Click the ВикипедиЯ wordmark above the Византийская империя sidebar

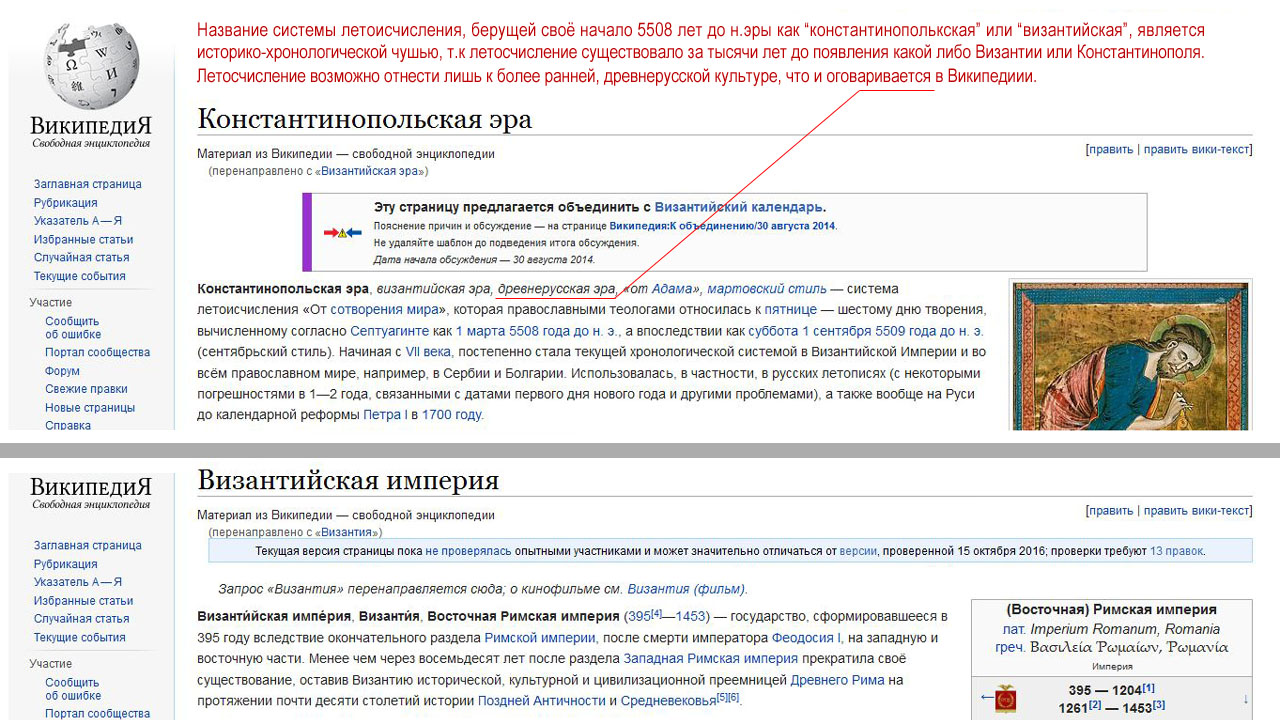click(x=91, y=487)
